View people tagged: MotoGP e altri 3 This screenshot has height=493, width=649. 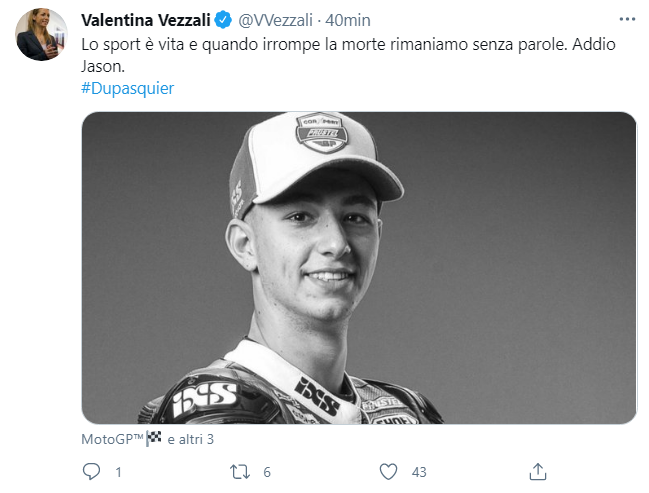[147, 439]
